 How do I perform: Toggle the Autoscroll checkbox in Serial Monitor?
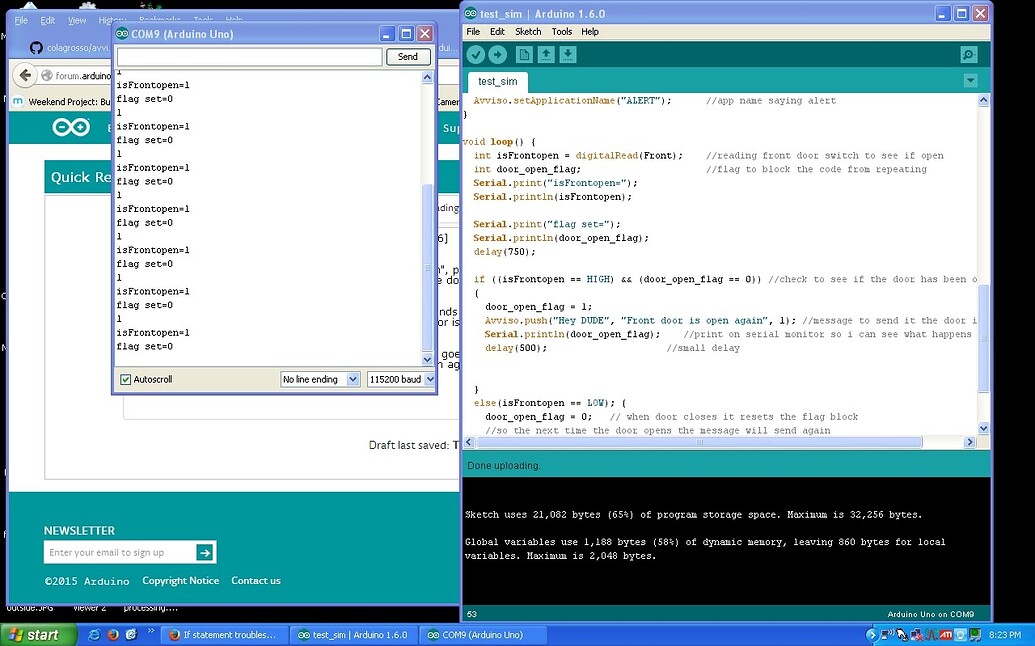(123, 379)
